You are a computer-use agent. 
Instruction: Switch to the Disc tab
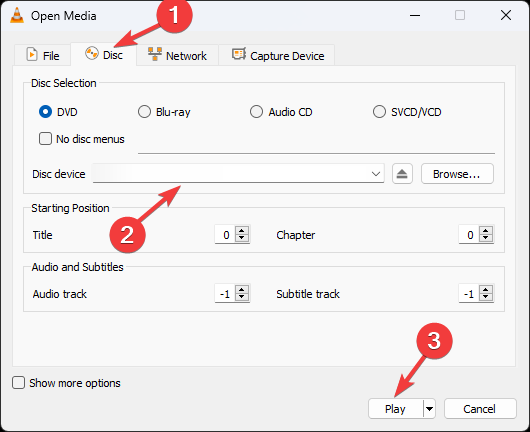click(103, 54)
